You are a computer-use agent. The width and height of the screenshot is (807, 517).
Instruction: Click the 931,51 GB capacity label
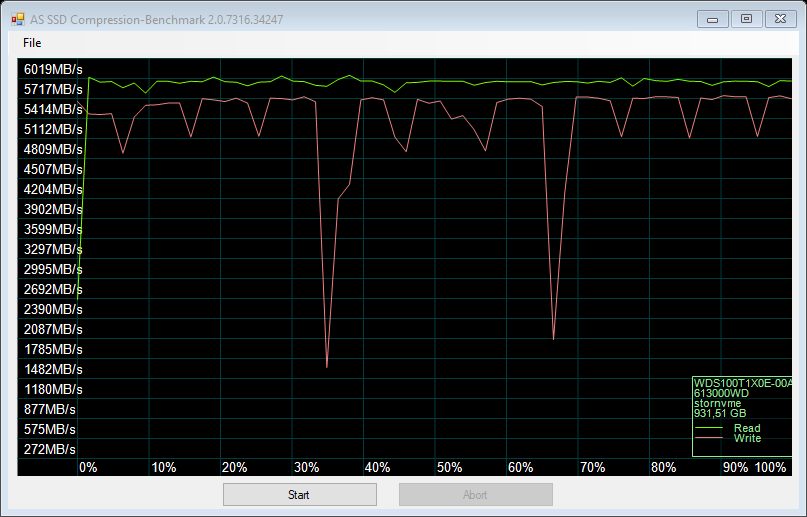(x=720, y=413)
